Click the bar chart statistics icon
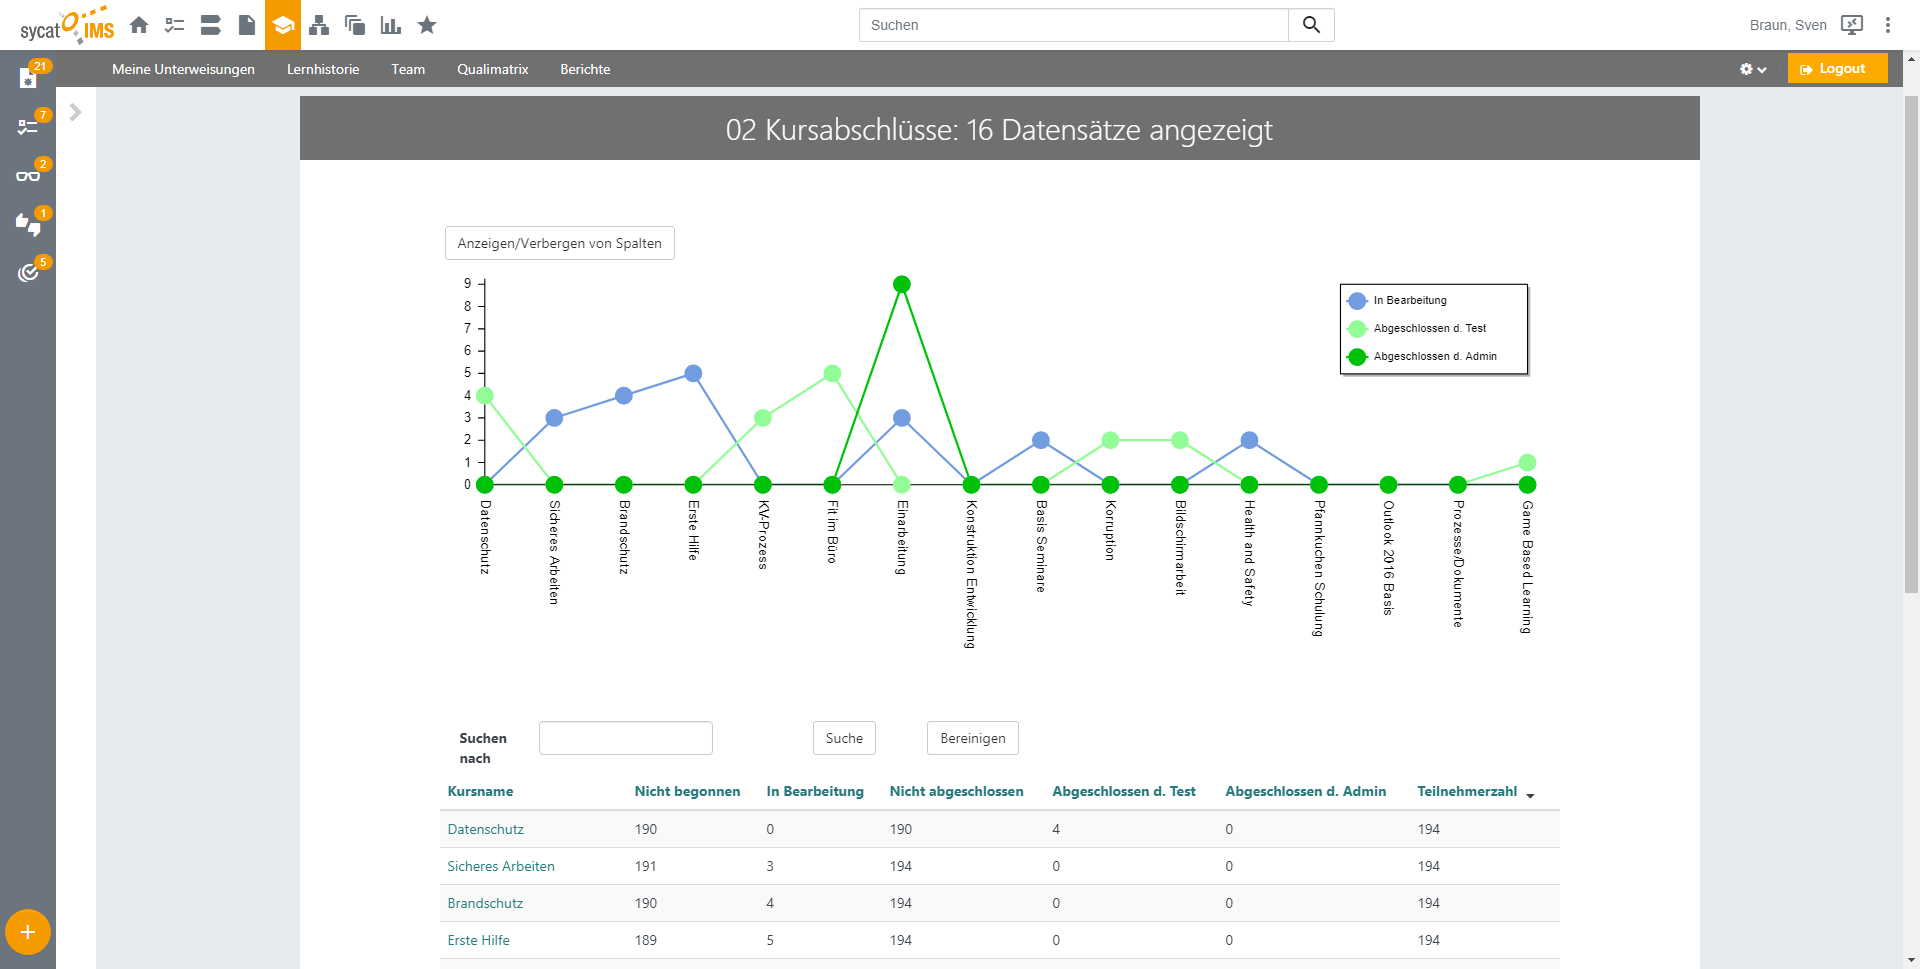Image resolution: width=1920 pixels, height=969 pixels. coord(391,25)
